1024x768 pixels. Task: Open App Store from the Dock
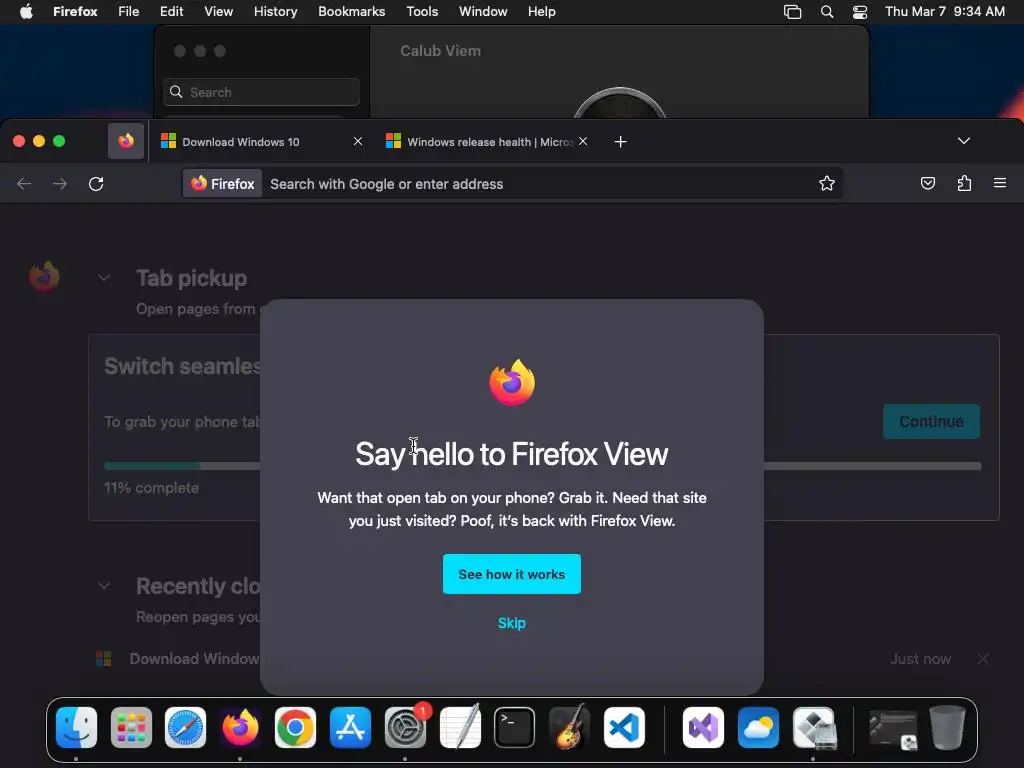coord(350,728)
